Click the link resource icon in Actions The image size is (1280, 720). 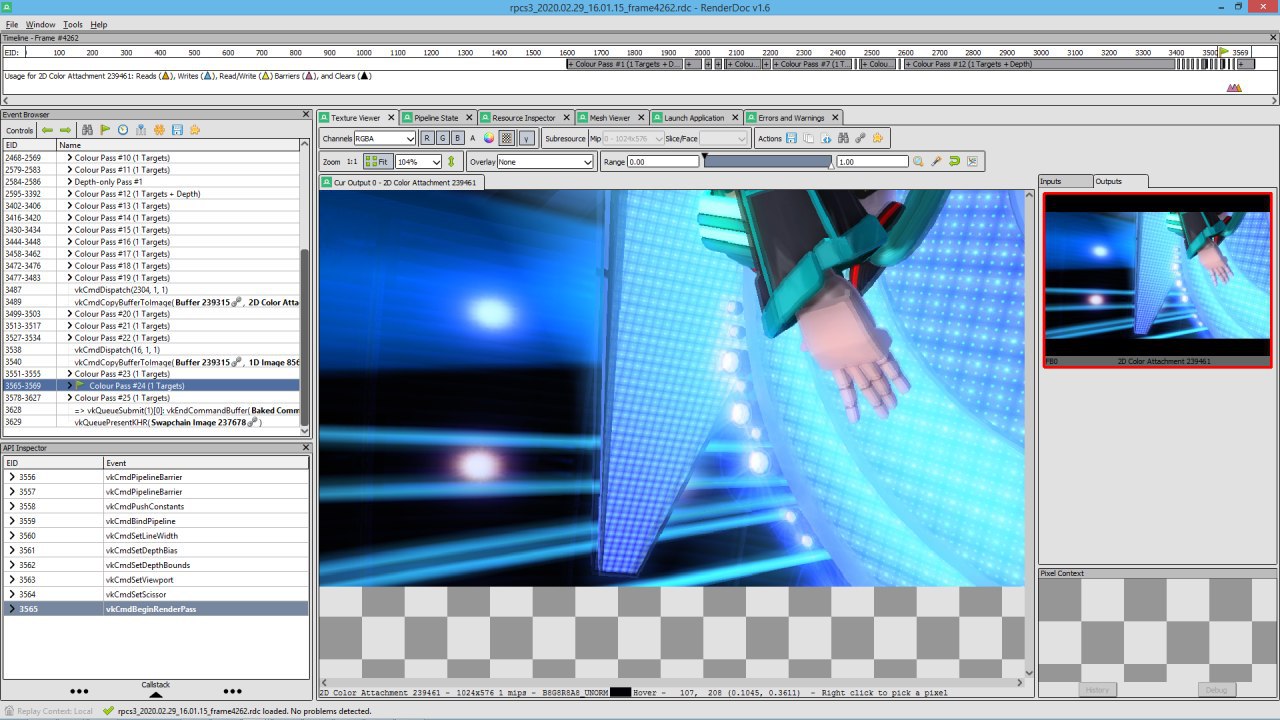coord(860,138)
